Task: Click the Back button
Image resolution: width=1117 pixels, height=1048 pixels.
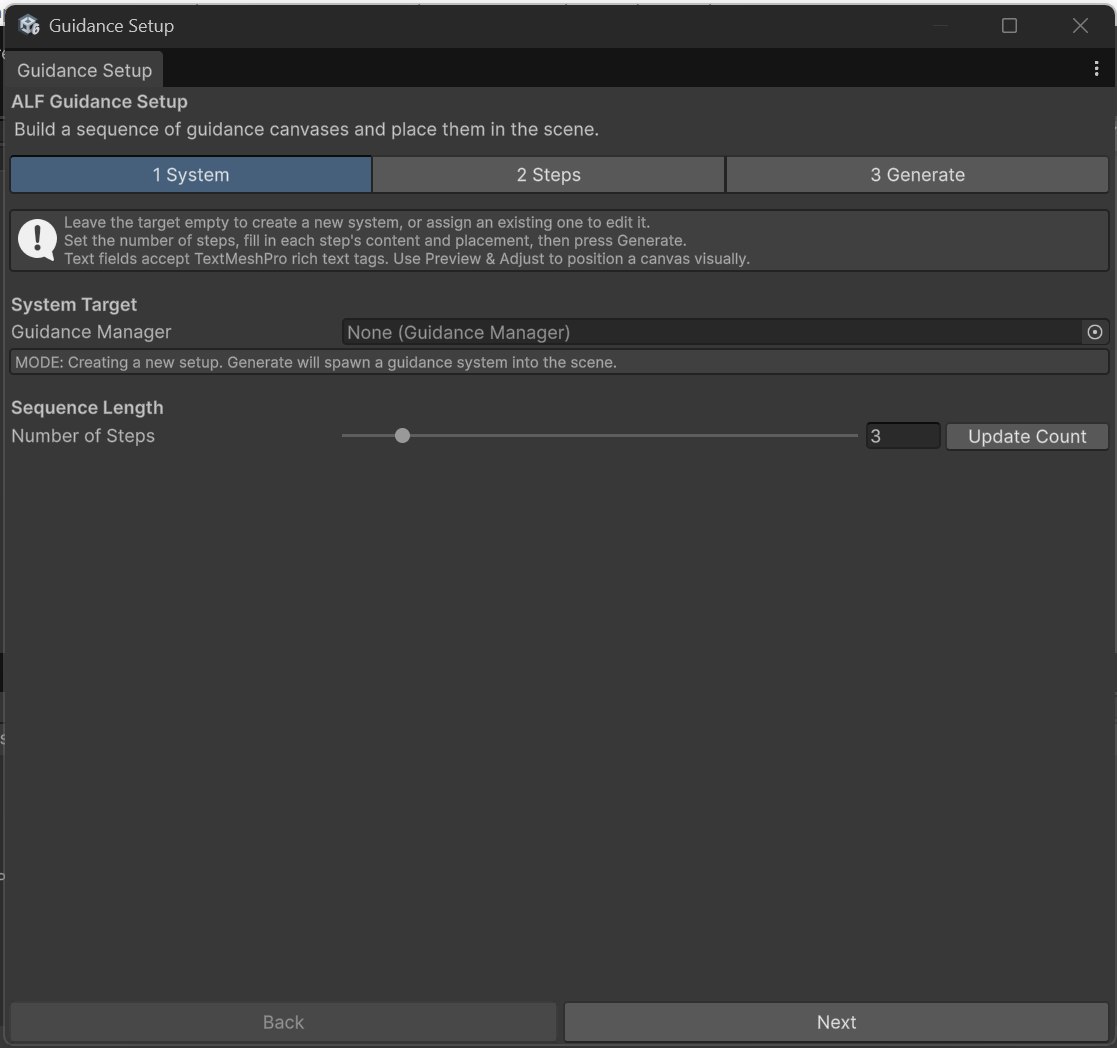Action: 283,1022
